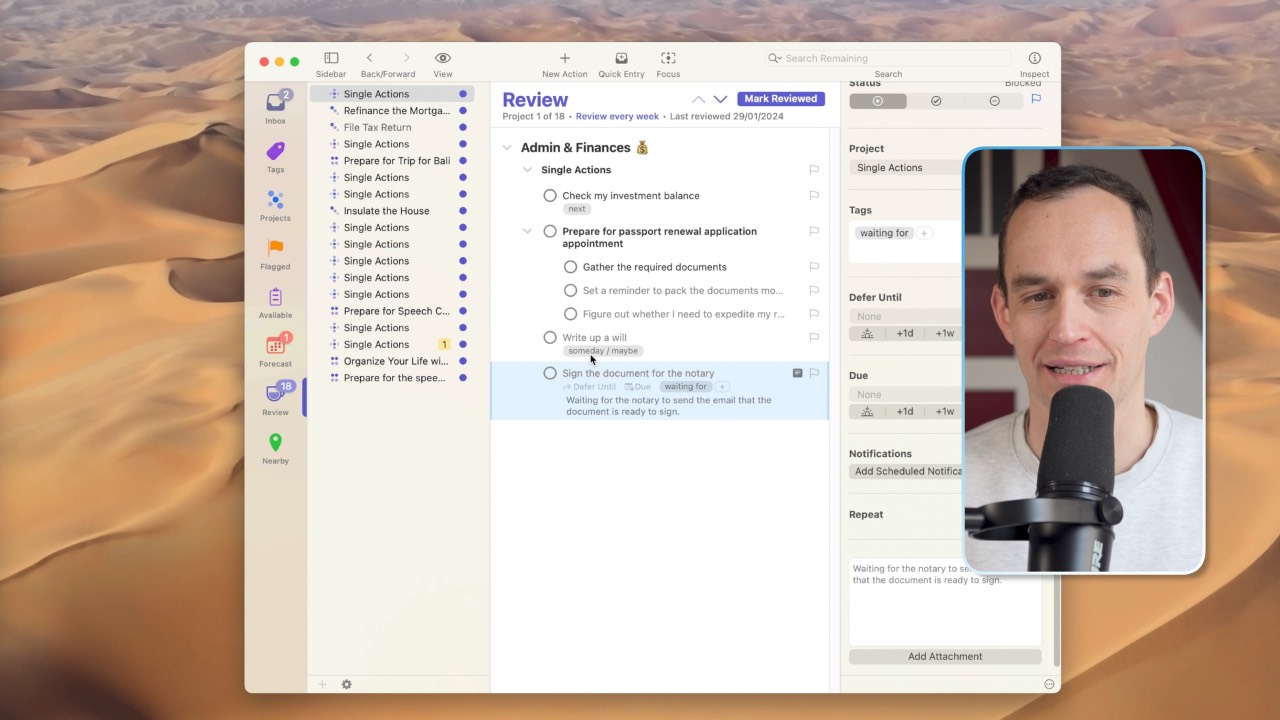Image resolution: width=1280 pixels, height=720 pixels.
Task: Open Quick Entry from the toolbar
Action: pos(621,58)
